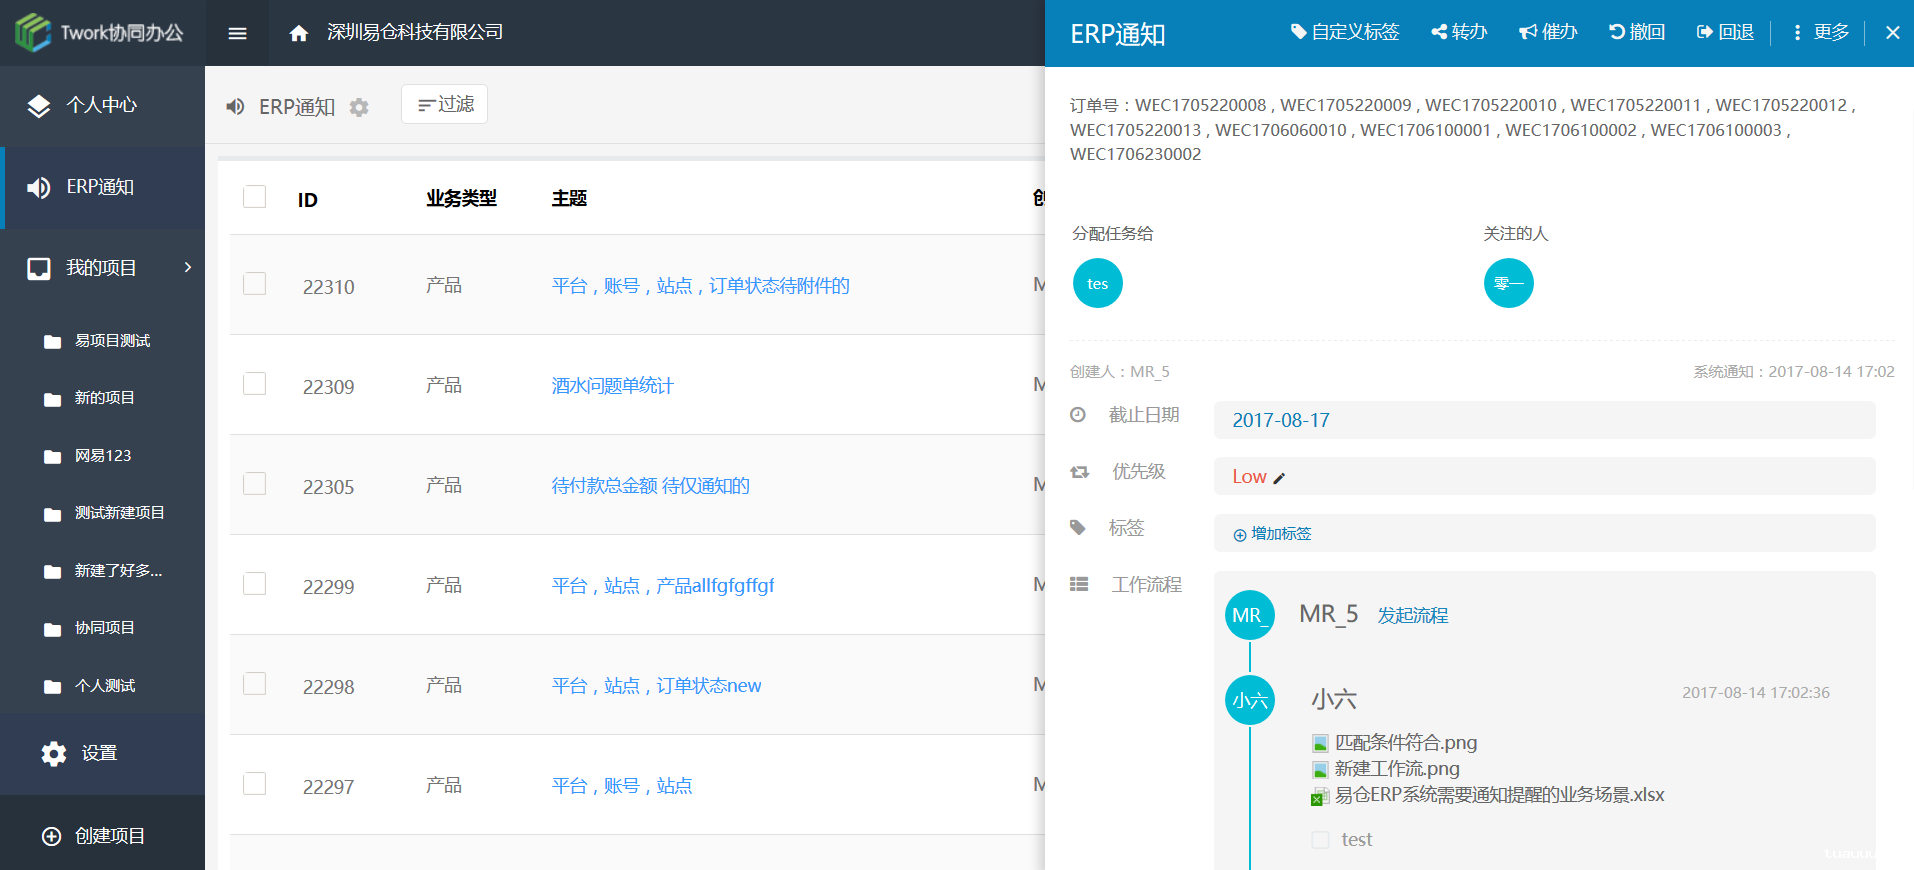Screen dimensions: 1914x870
Task: Click the home icon beside company name
Action: click(x=298, y=33)
